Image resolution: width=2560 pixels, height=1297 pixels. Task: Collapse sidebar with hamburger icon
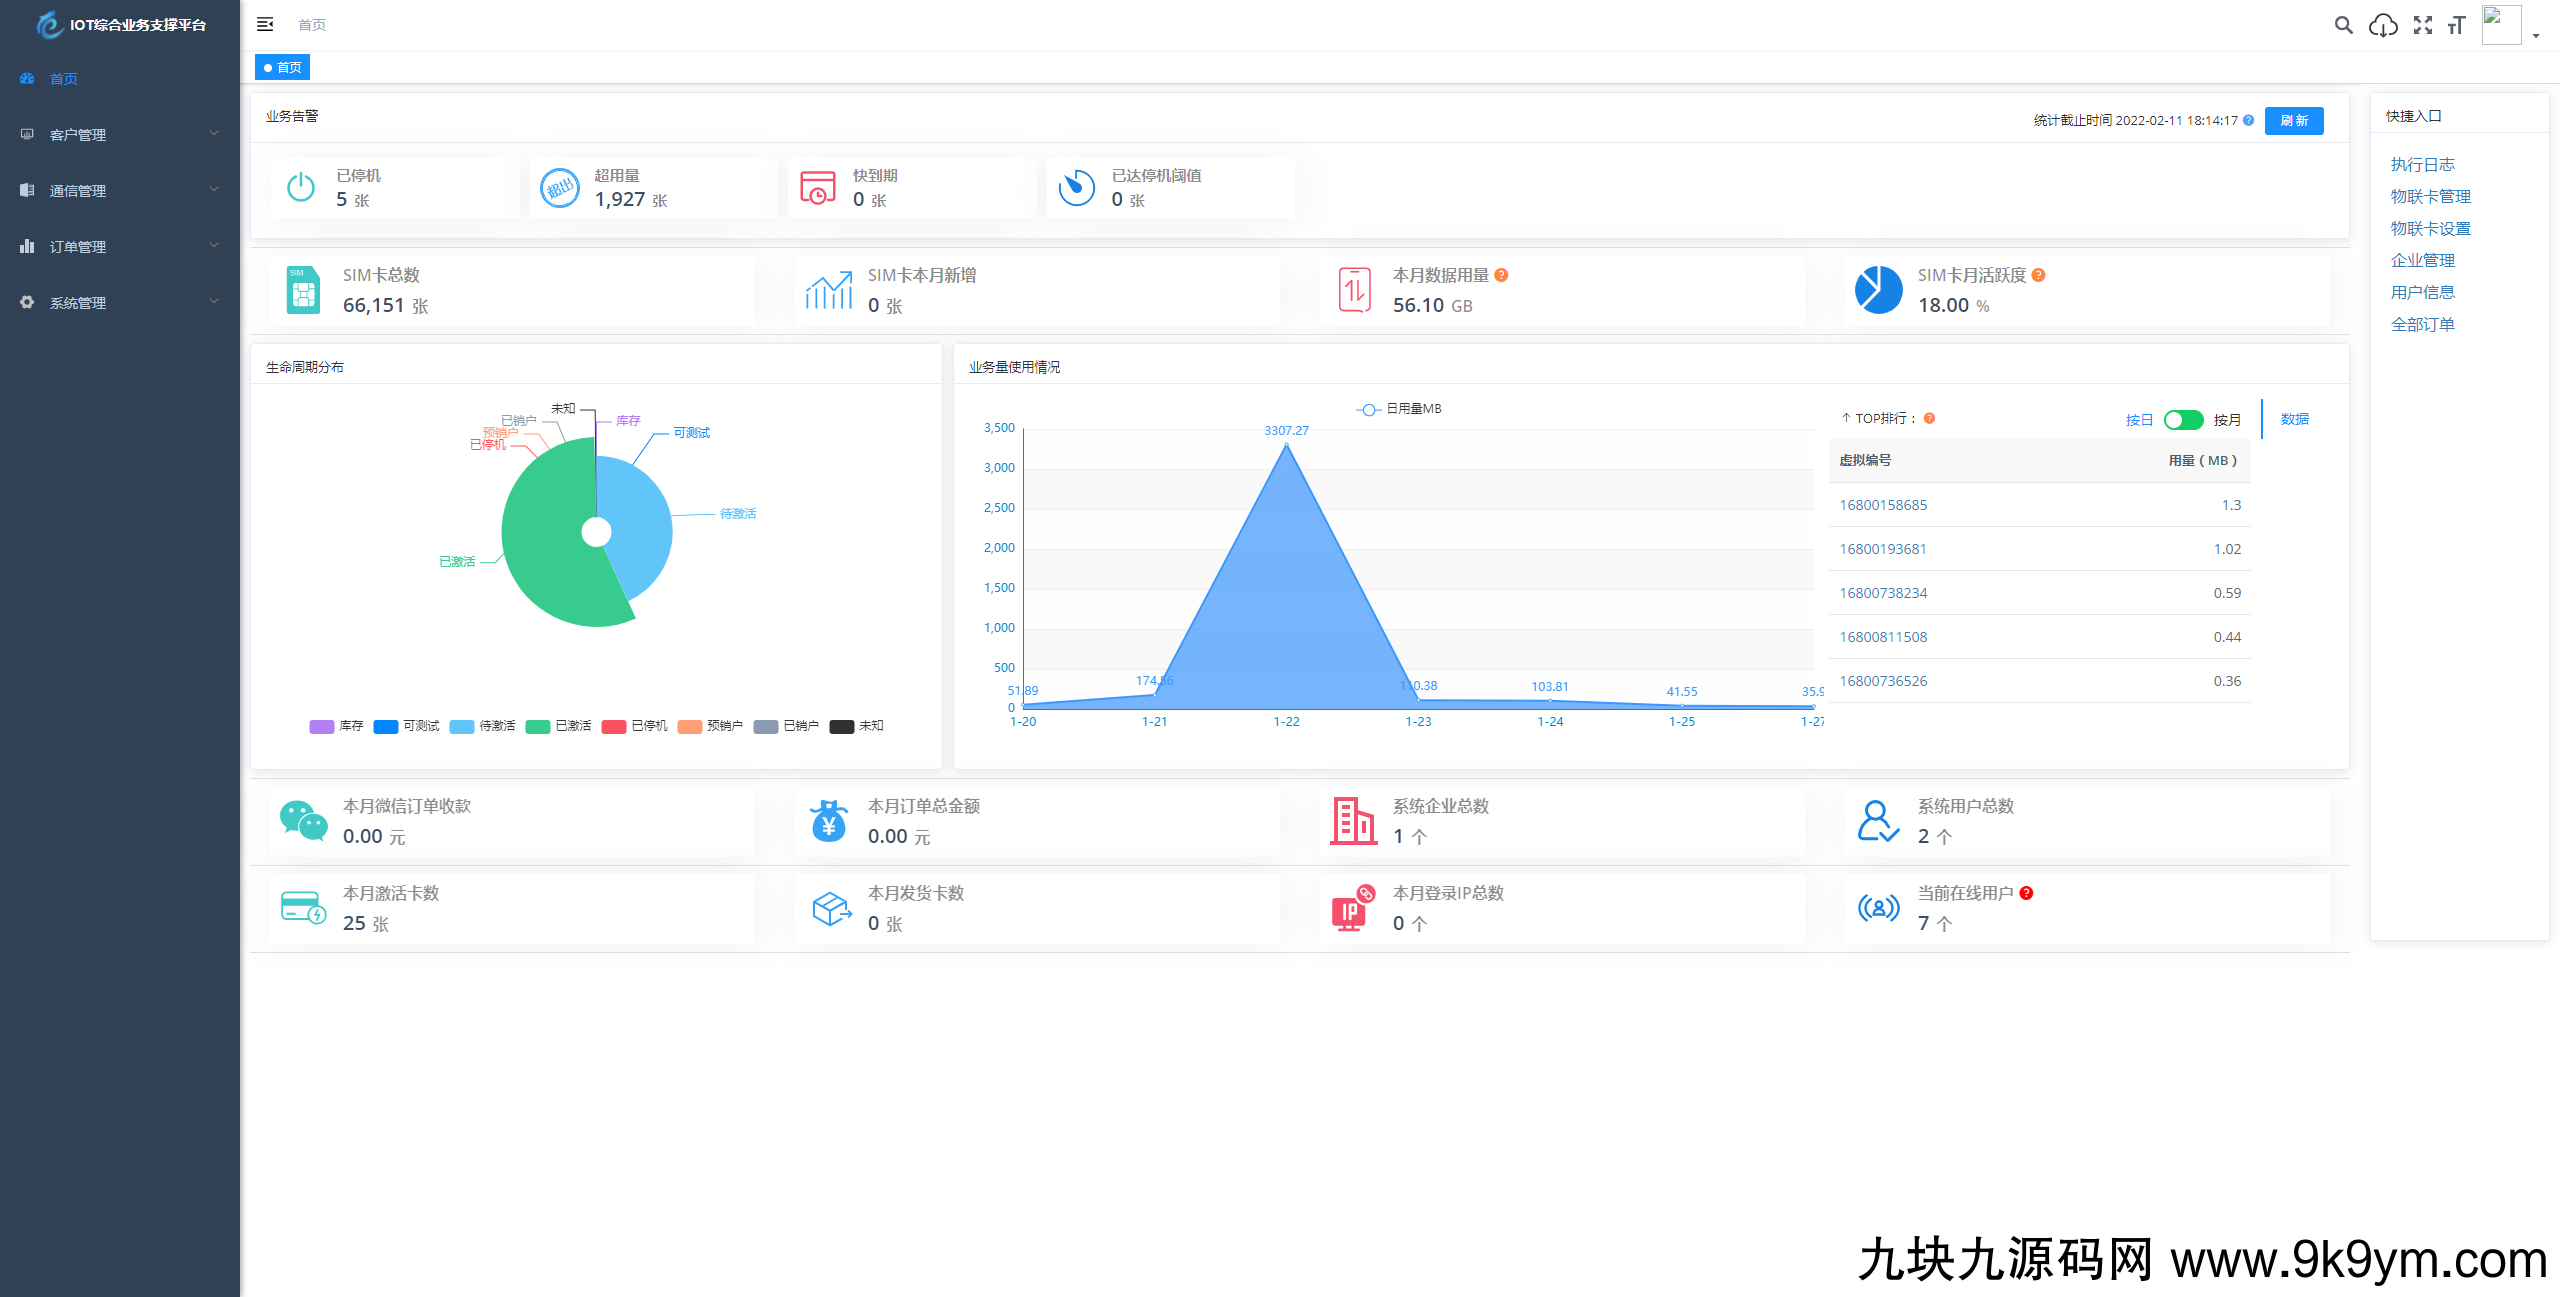[x=265, y=24]
